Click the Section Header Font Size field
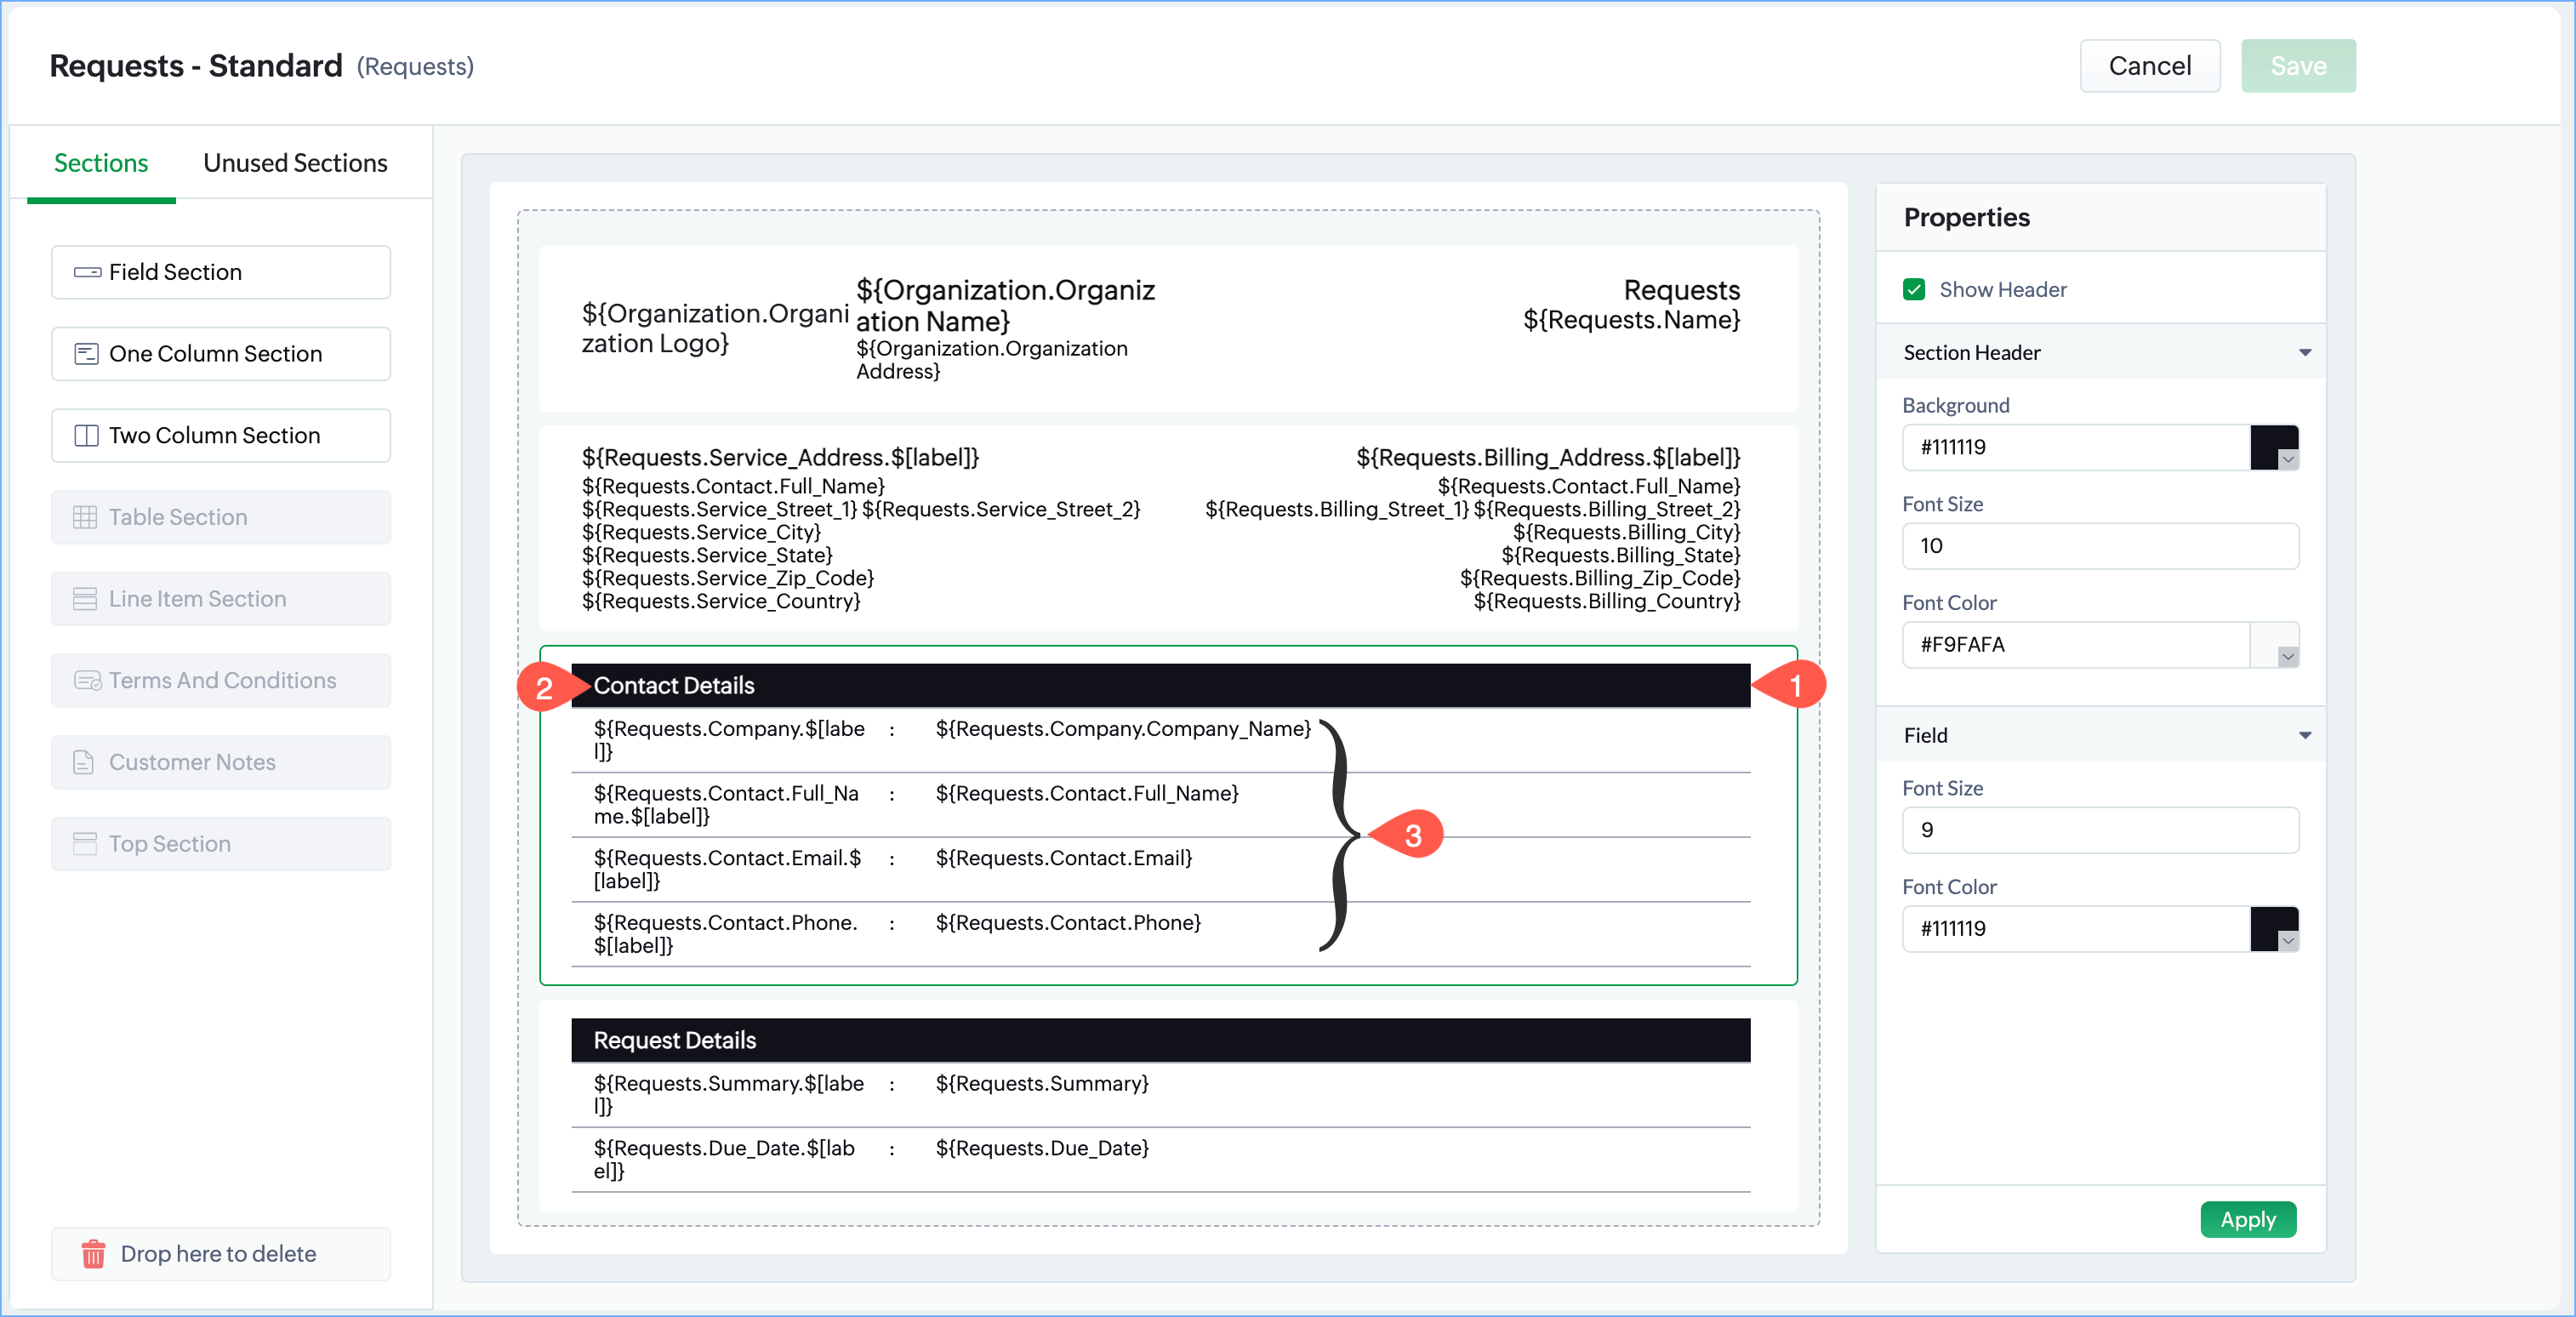Image resolution: width=2576 pixels, height=1317 pixels. click(x=2099, y=546)
